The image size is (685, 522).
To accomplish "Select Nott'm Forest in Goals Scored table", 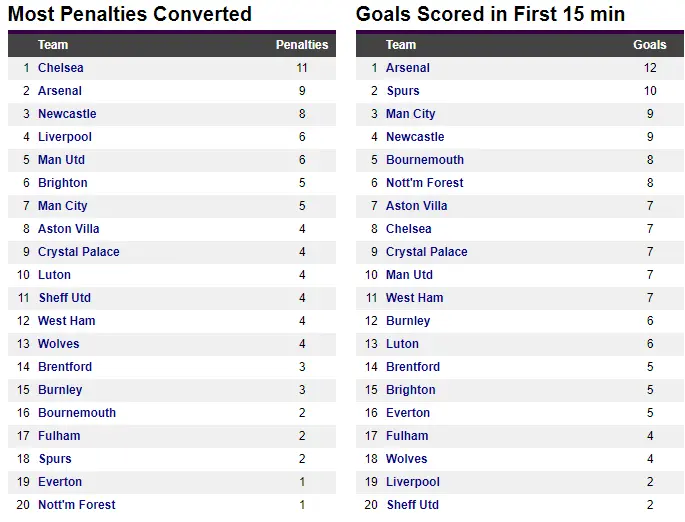I will 425,183.
